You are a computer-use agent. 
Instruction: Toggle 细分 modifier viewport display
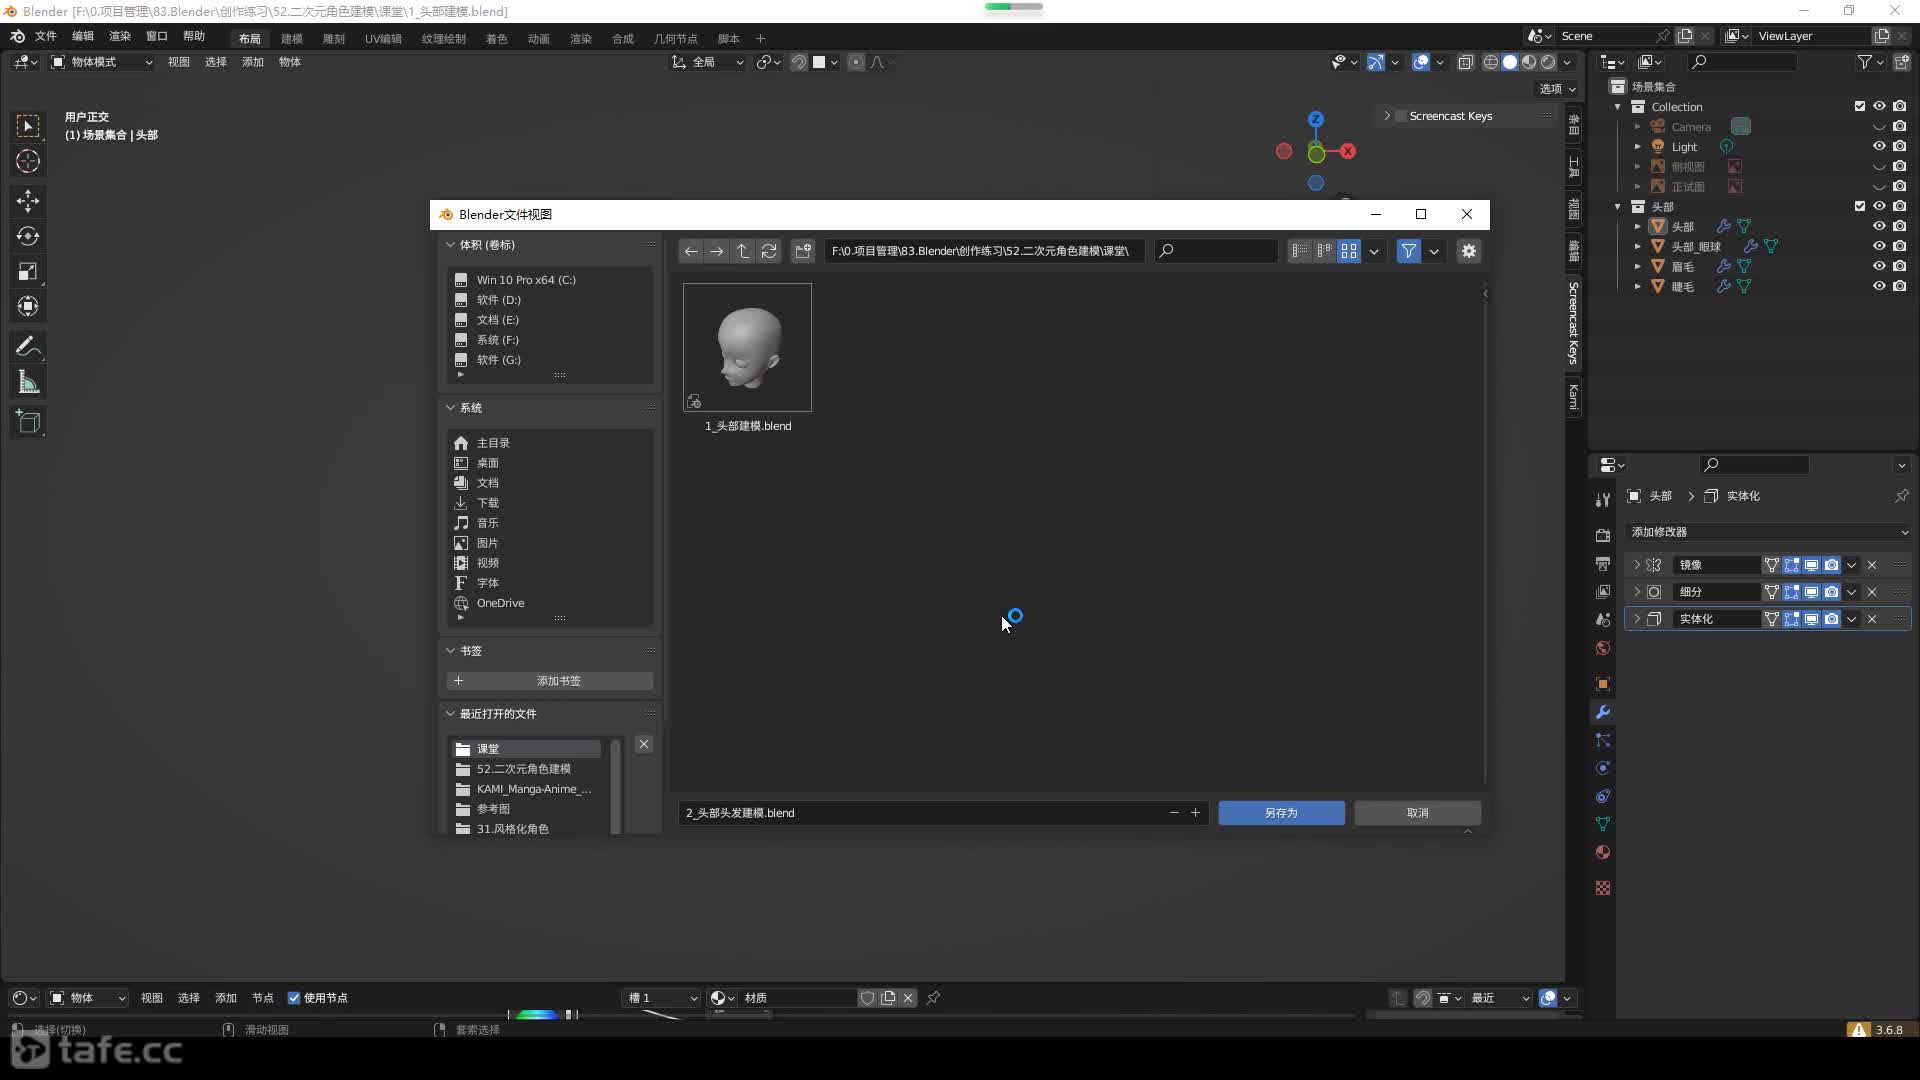point(1811,592)
